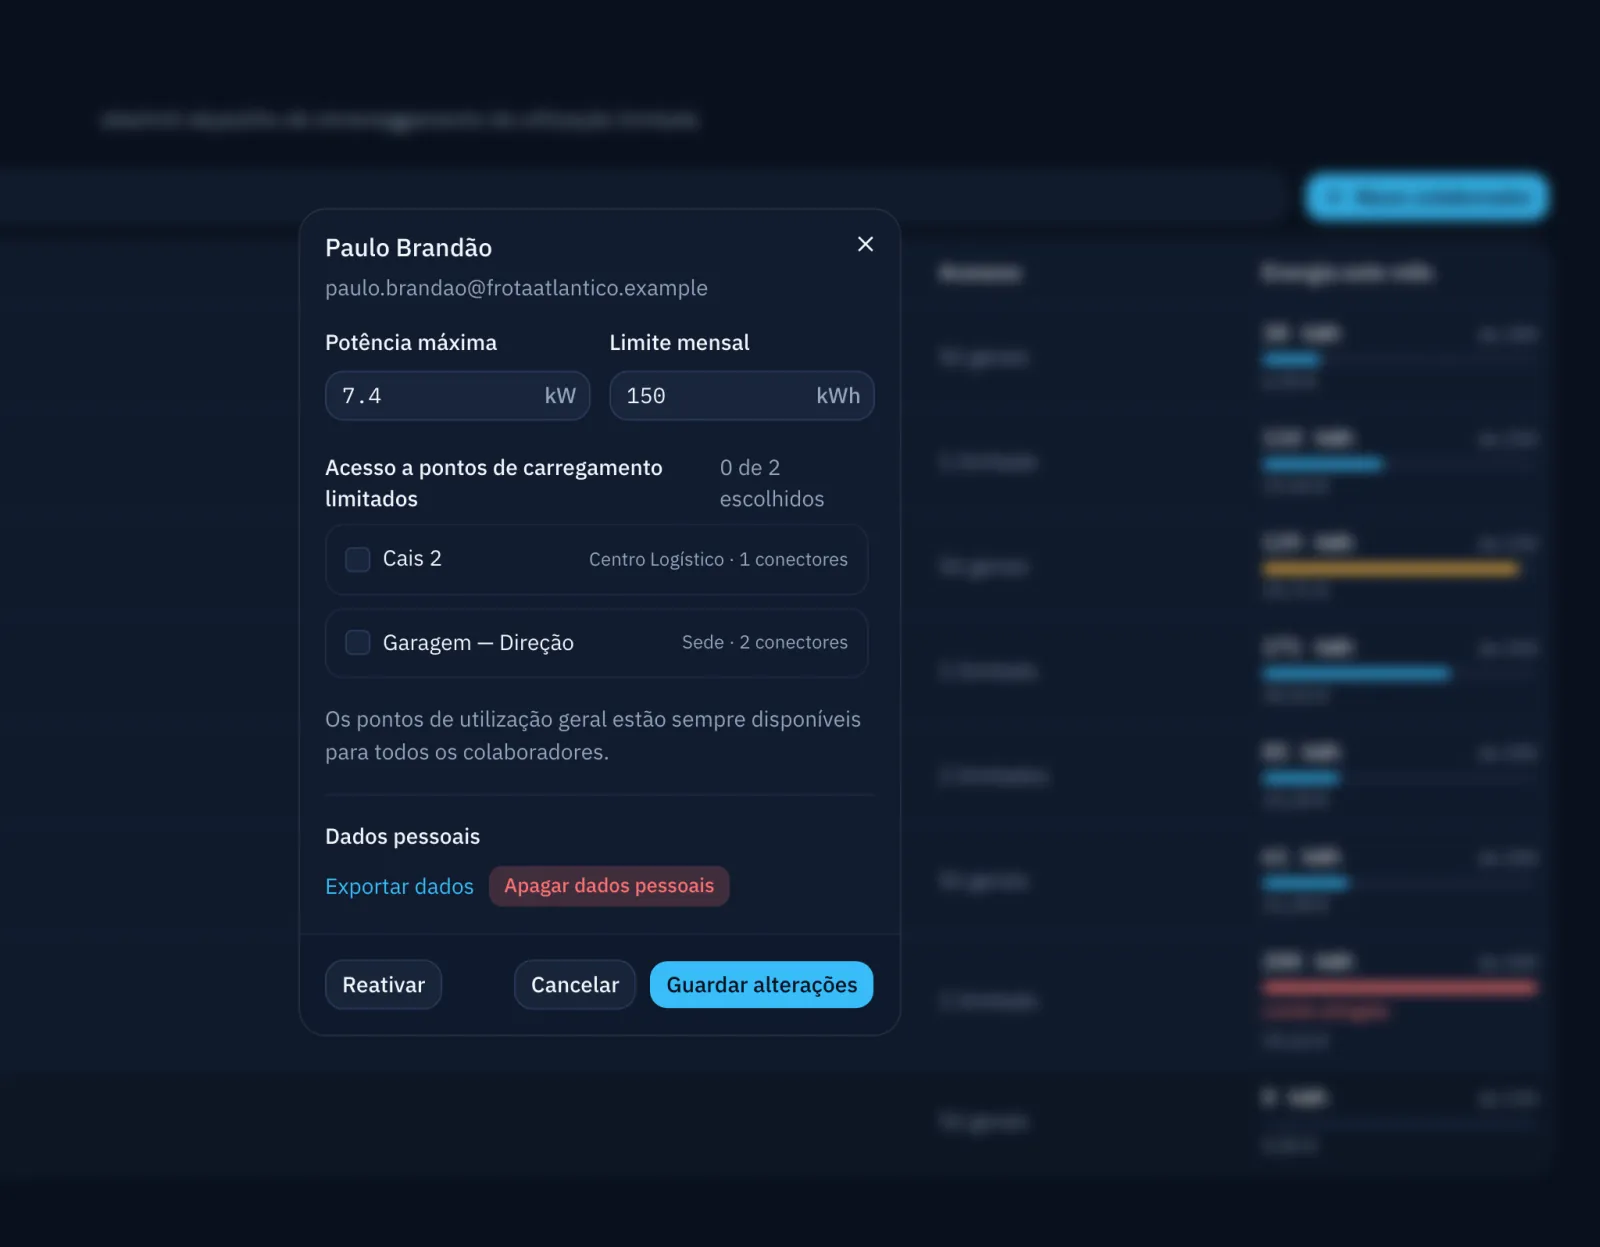Select the paulo.brandao@frotaatlantico.example email text
1600x1247 pixels.
click(516, 288)
